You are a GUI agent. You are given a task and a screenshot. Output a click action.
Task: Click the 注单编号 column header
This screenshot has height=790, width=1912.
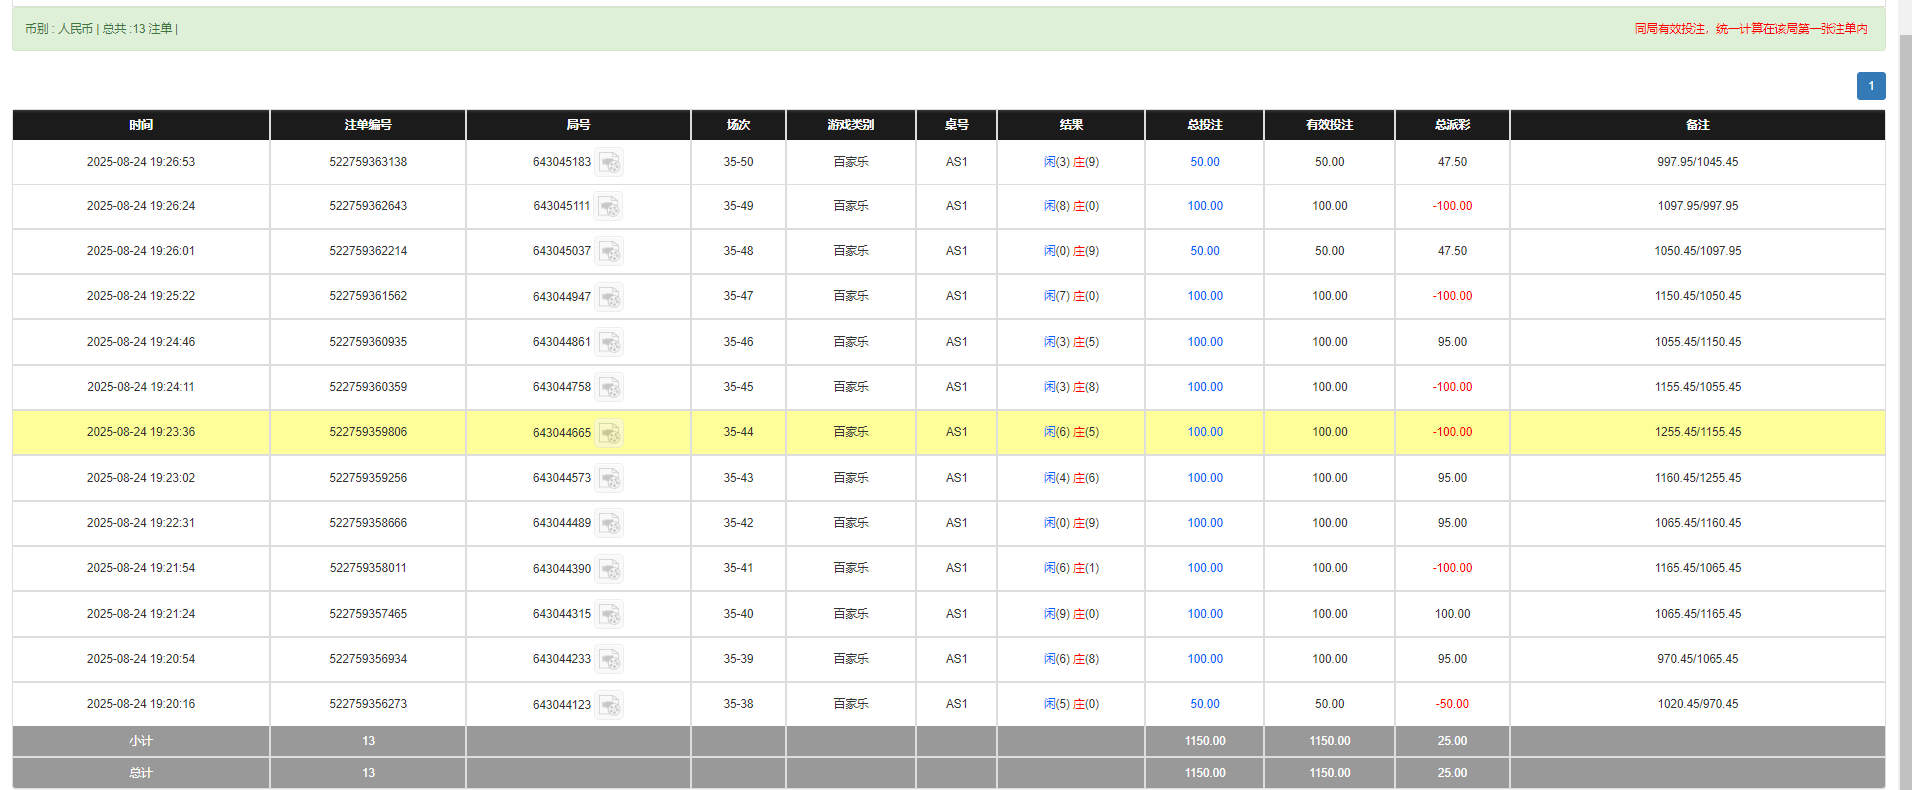368,125
